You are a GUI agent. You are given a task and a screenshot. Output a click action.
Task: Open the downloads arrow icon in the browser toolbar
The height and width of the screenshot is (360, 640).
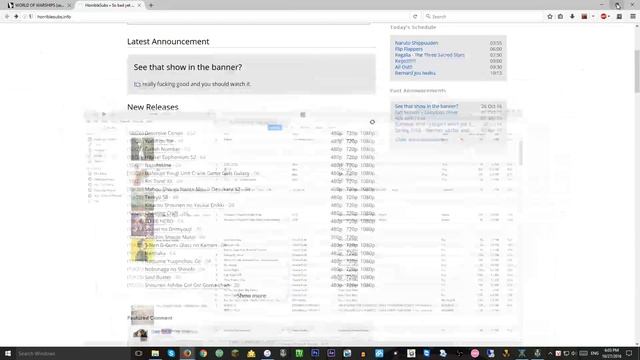pos(572,16)
